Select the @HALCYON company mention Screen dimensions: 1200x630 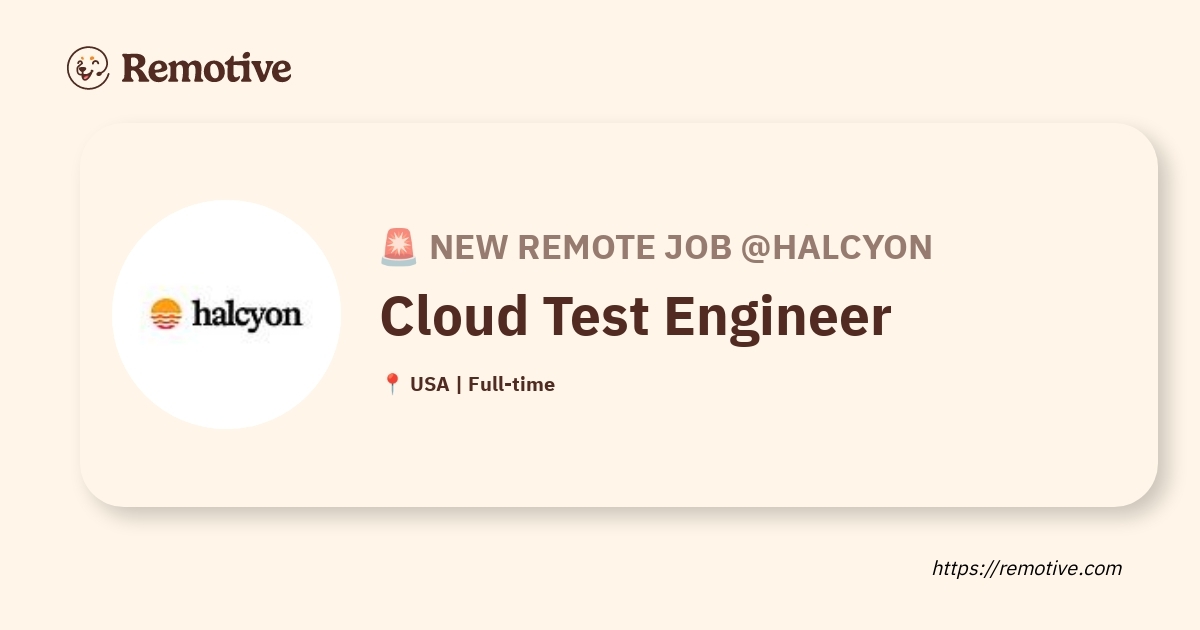click(836, 247)
